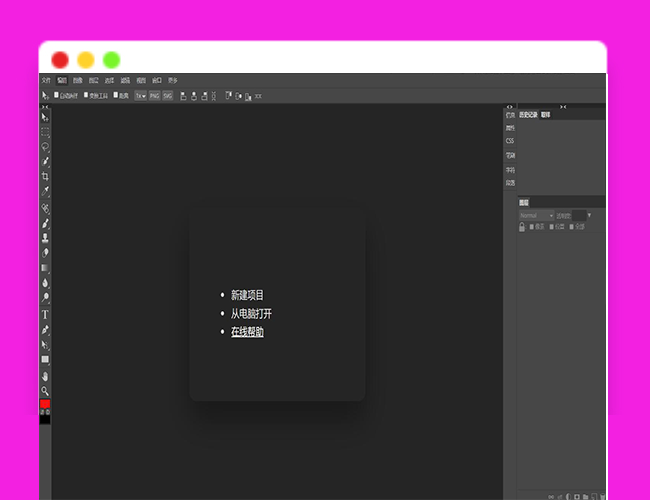Screen dimensions: 650x500
Task: Toggle the 自动选择 checkbox
Action: 57,96
